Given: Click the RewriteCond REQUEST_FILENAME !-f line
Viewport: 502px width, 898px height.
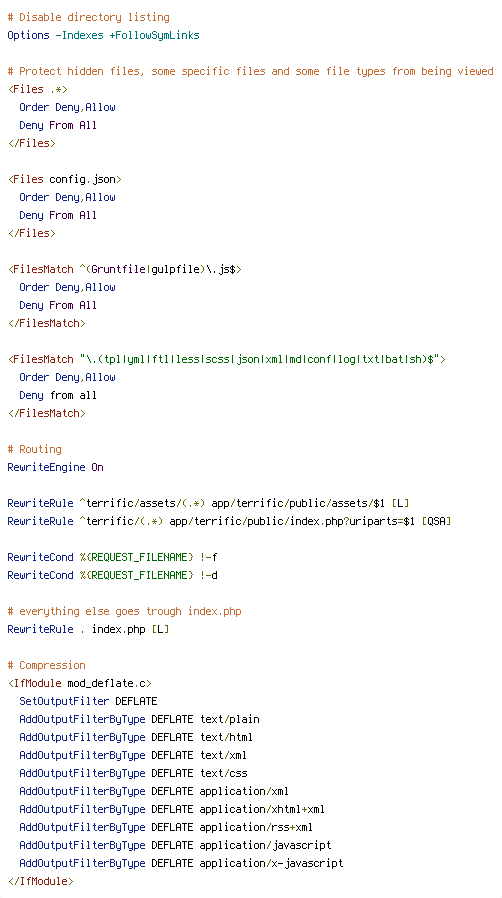Looking at the screenshot, I should coord(112,557).
